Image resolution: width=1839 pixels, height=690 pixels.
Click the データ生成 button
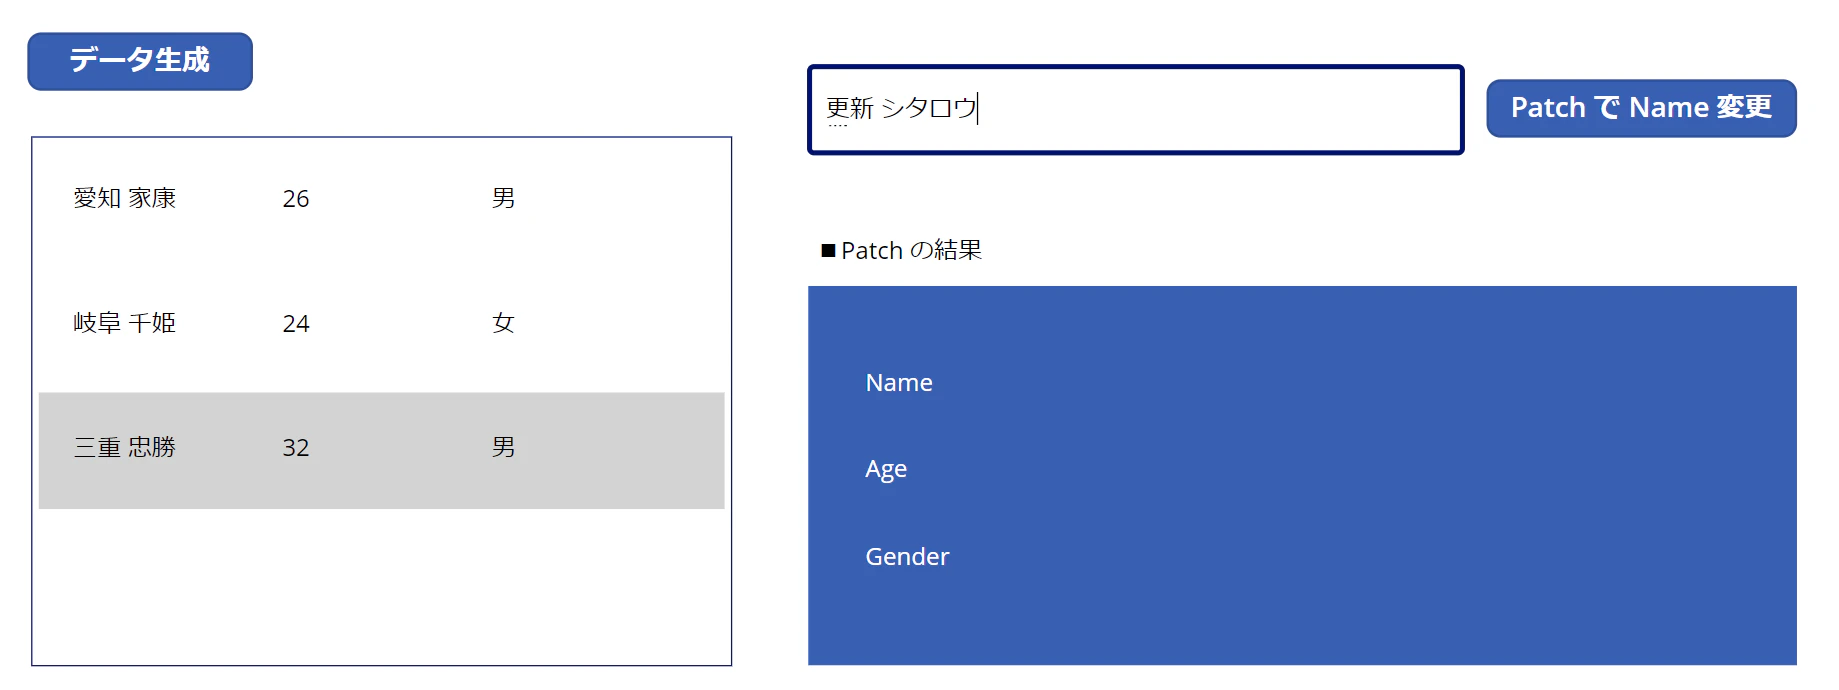(140, 61)
